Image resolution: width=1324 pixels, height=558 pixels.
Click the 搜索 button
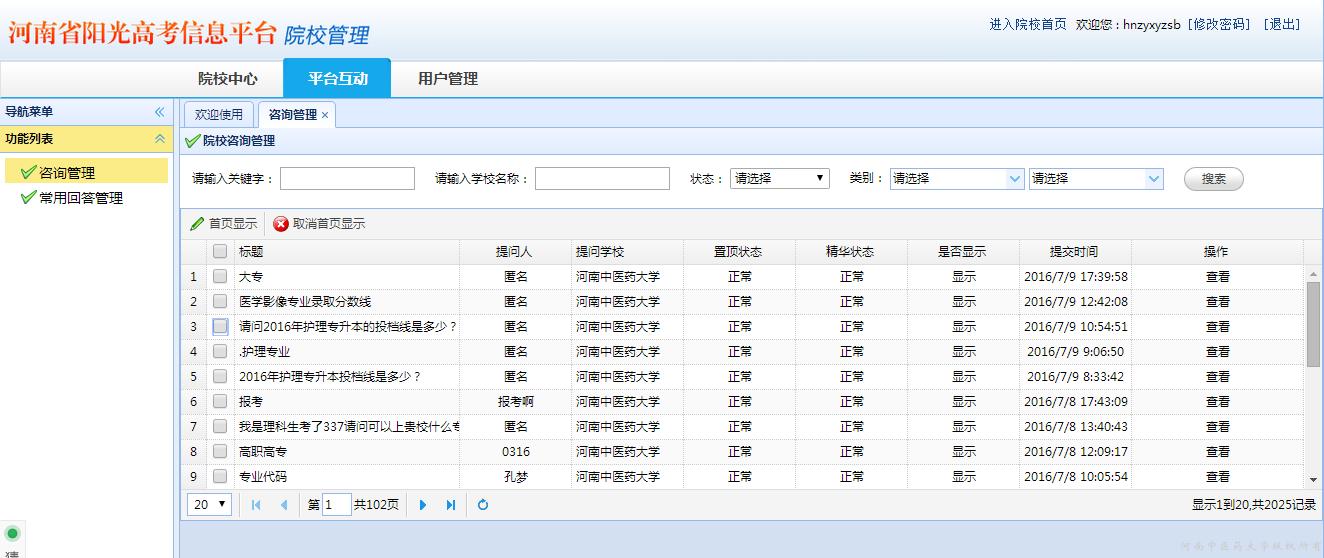[1213, 179]
